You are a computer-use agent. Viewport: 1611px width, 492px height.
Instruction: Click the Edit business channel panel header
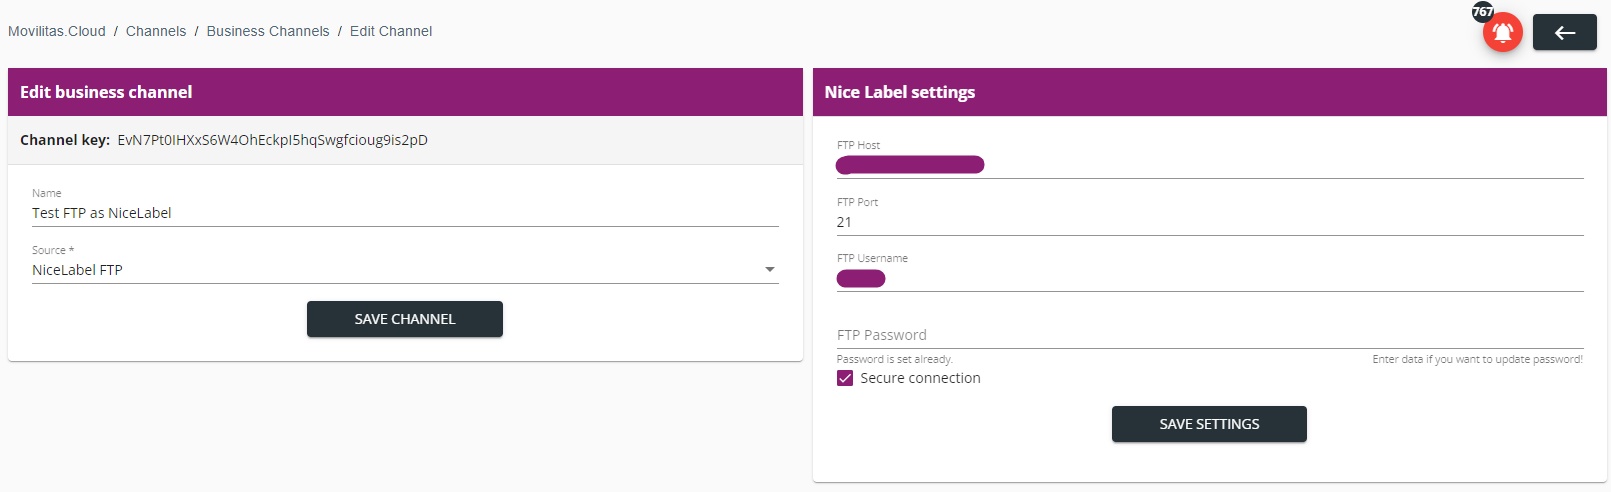405,92
